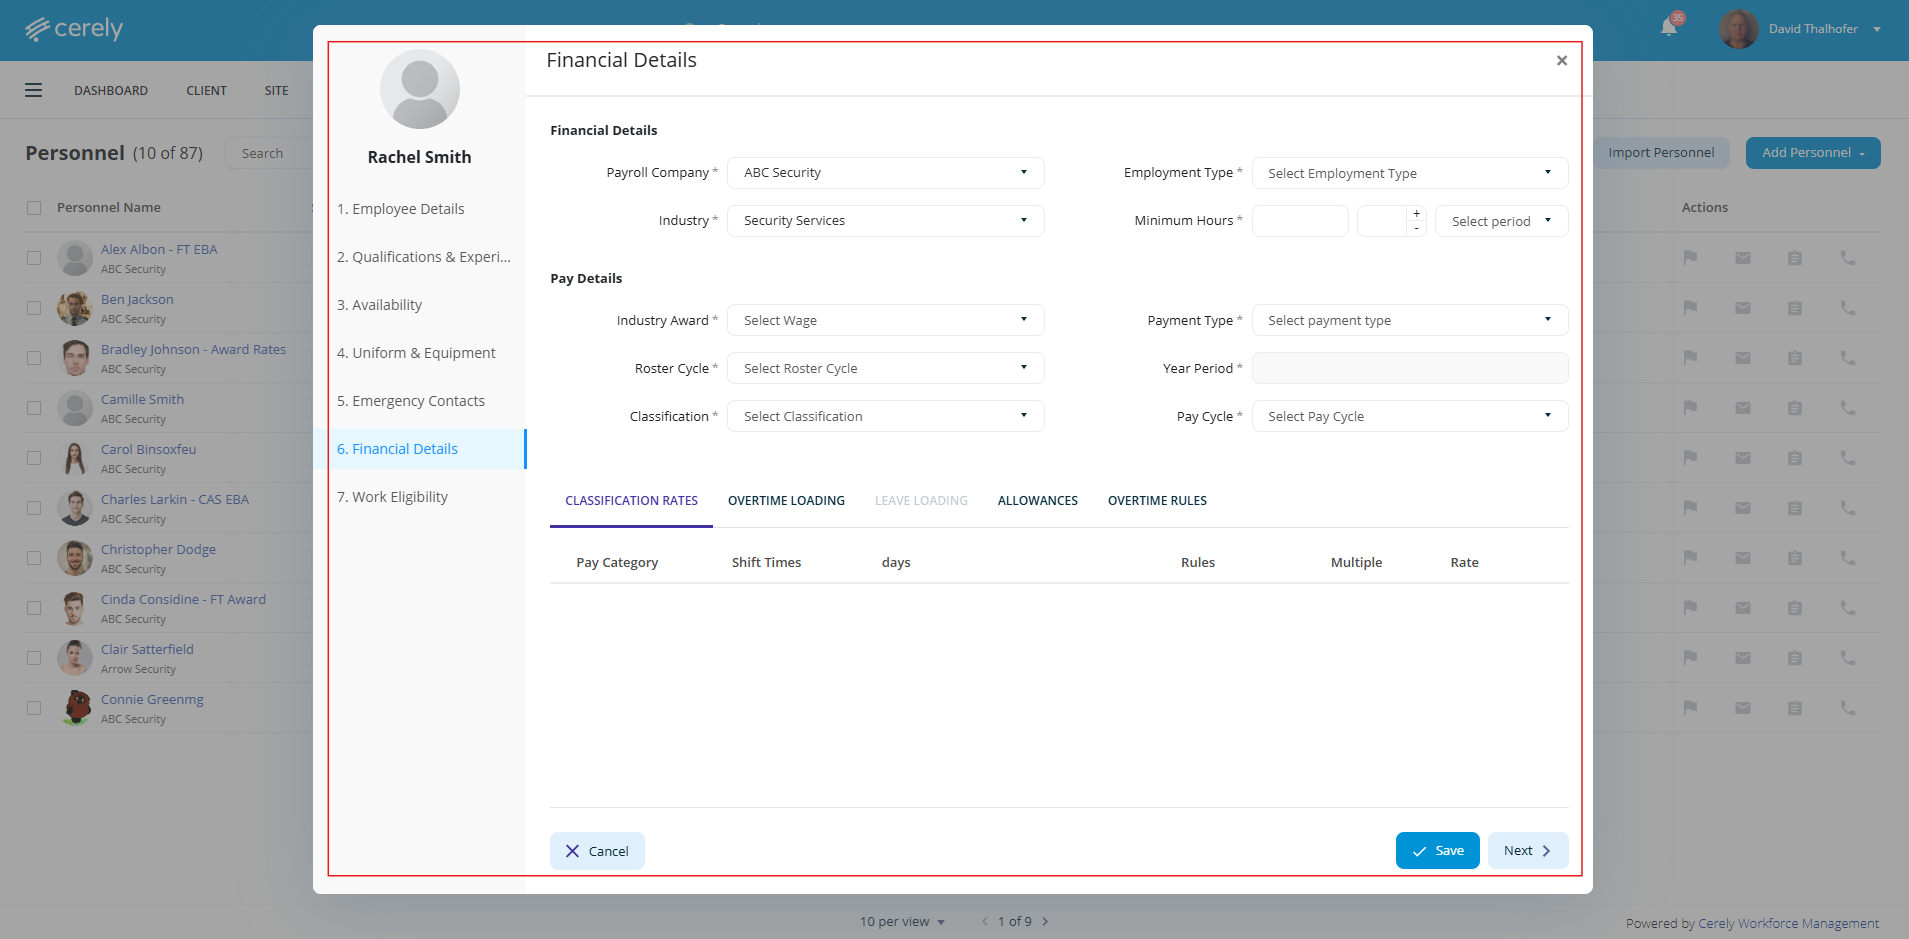Switch to the Classification Rates tab
The image size is (1909, 939).
[x=631, y=501]
